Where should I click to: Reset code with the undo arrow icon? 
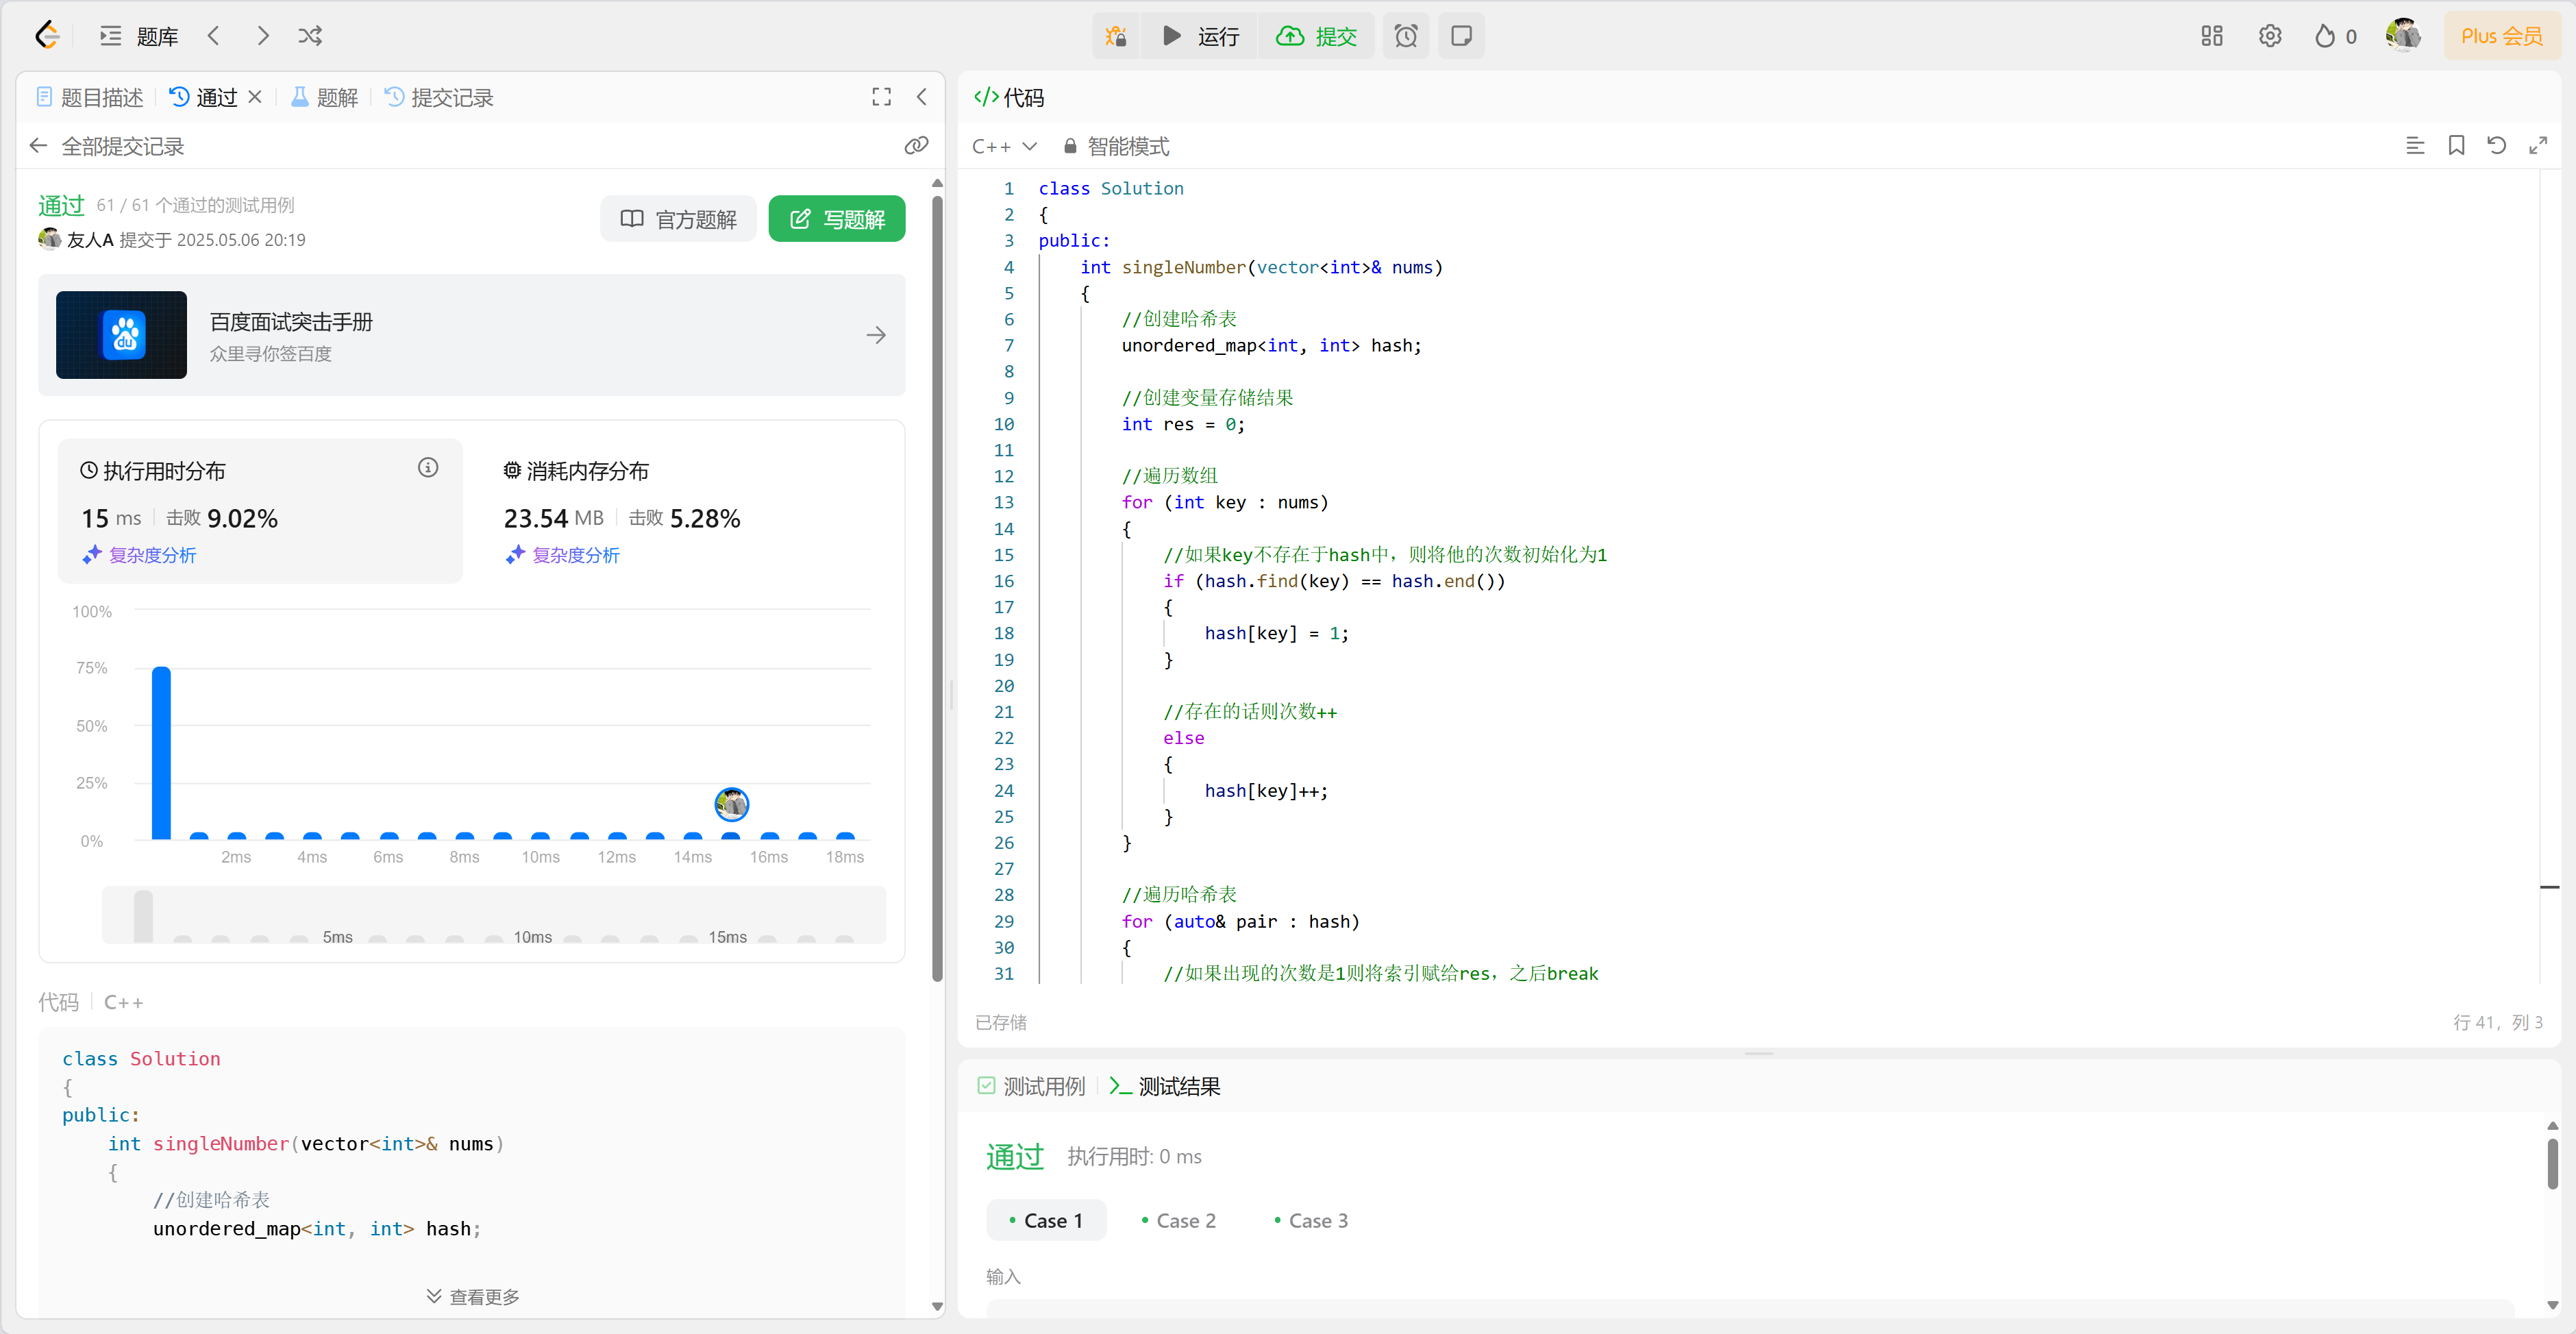[2497, 146]
